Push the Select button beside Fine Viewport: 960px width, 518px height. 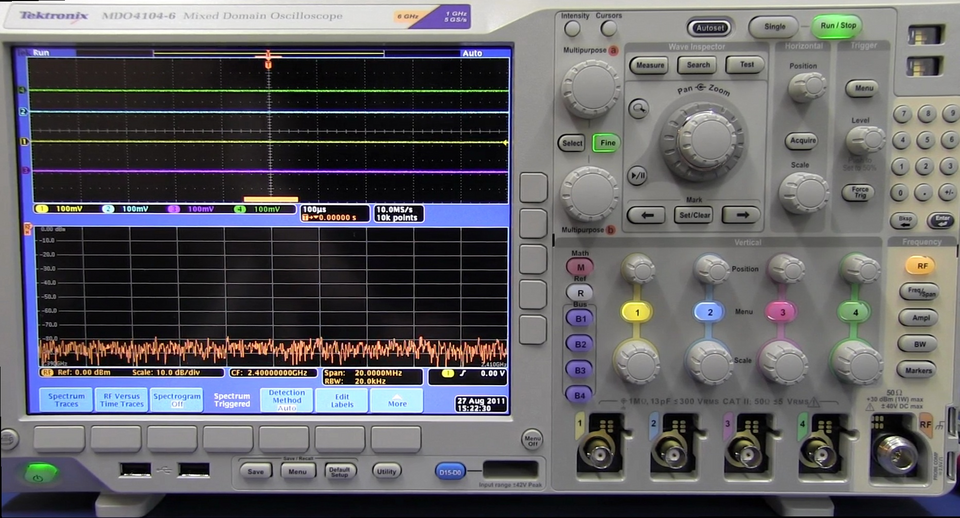pyautogui.click(x=572, y=143)
